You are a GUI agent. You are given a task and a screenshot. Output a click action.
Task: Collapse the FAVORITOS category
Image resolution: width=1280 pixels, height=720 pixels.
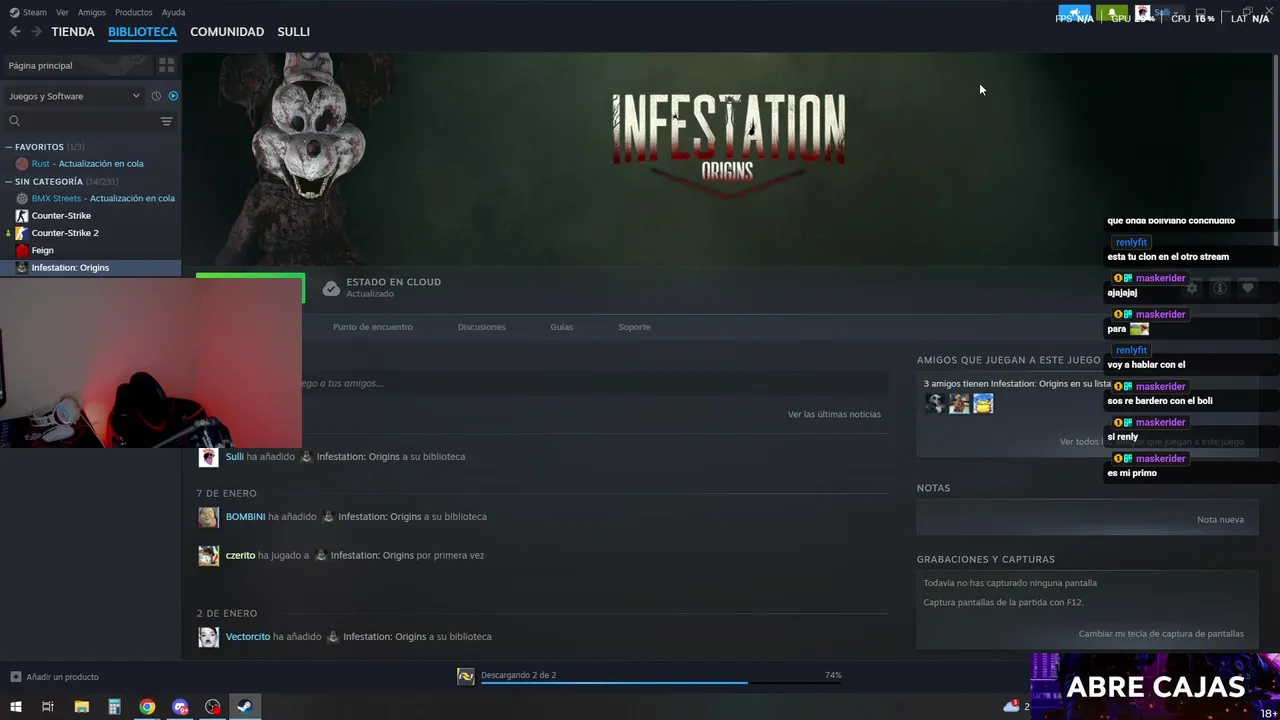(8, 147)
